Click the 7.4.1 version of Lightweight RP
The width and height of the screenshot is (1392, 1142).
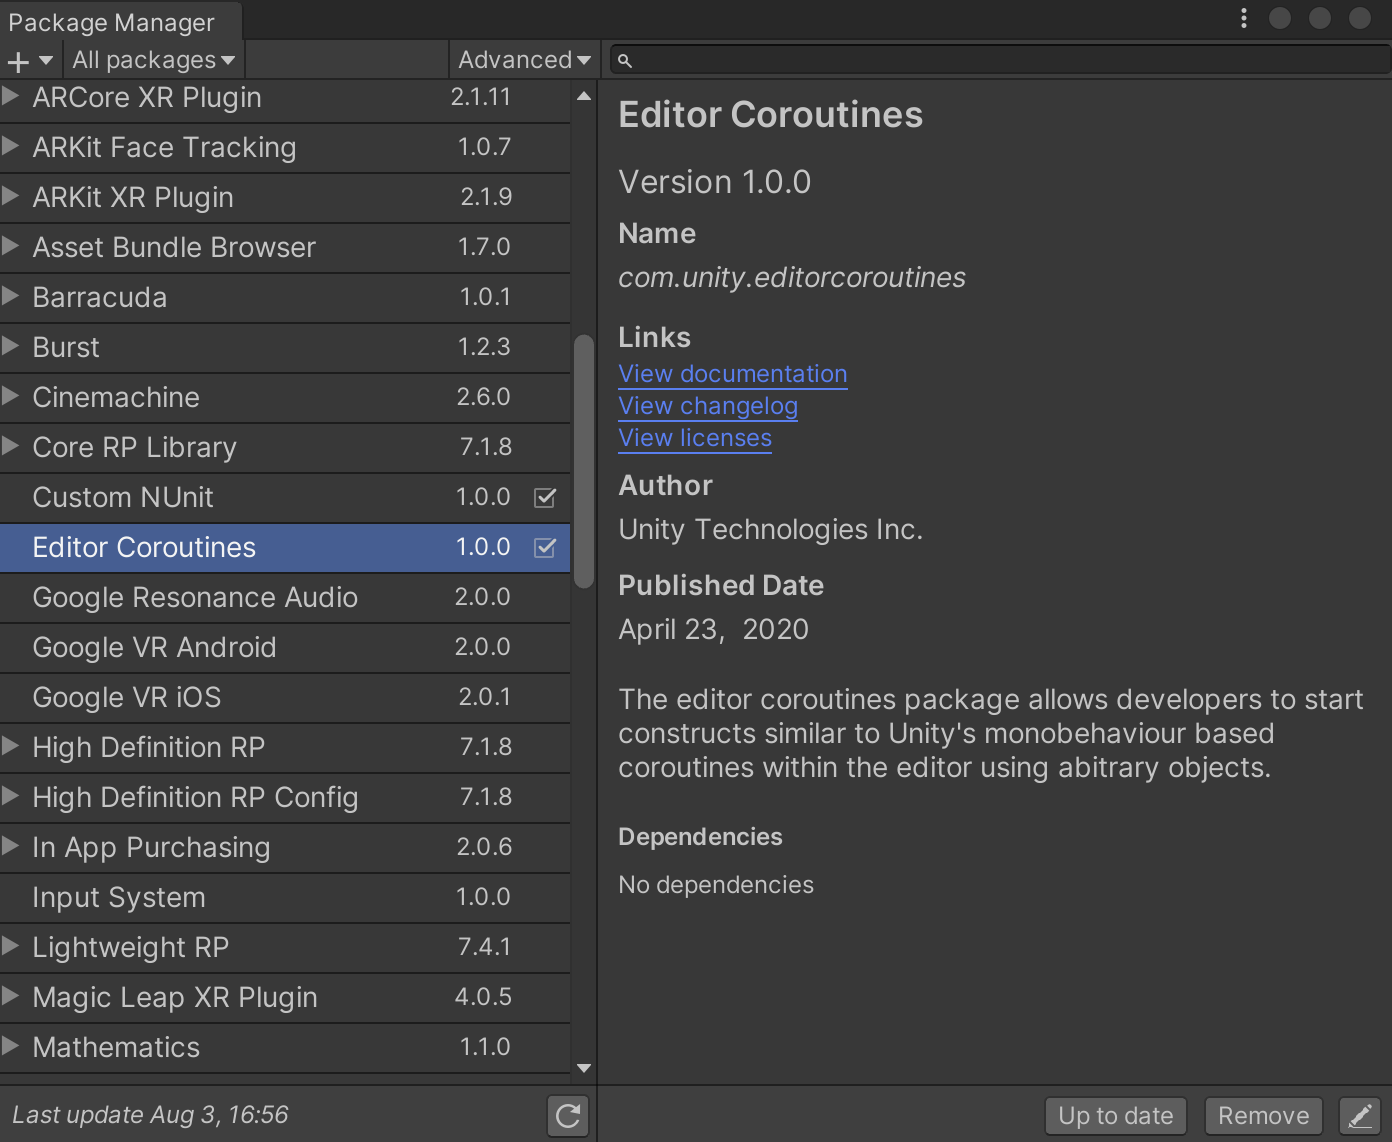[485, 947]
